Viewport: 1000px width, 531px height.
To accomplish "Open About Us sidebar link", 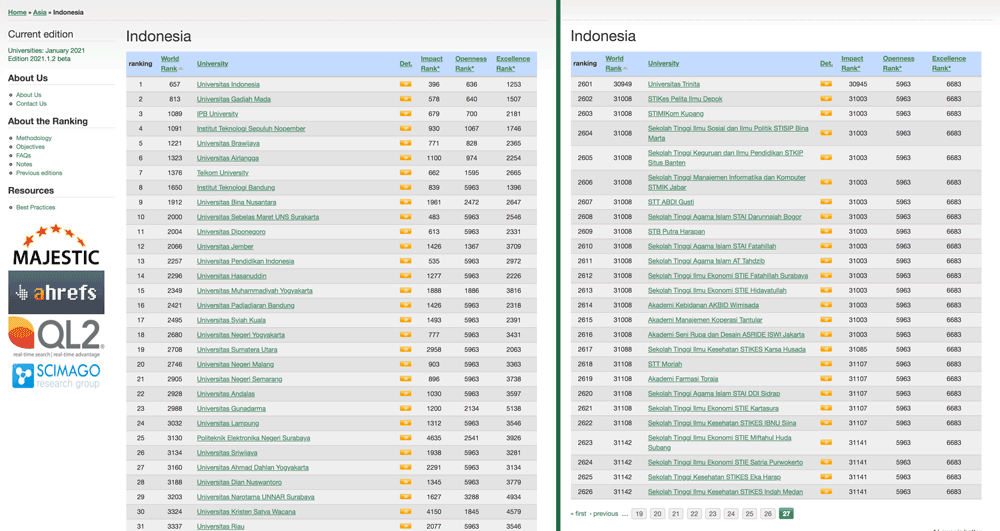I will (x=29, y=95).
